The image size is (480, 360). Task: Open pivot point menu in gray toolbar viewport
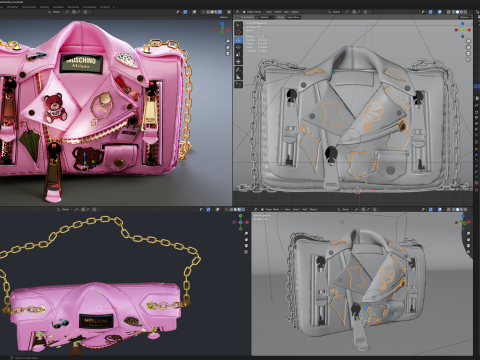(x=347, y=12)
